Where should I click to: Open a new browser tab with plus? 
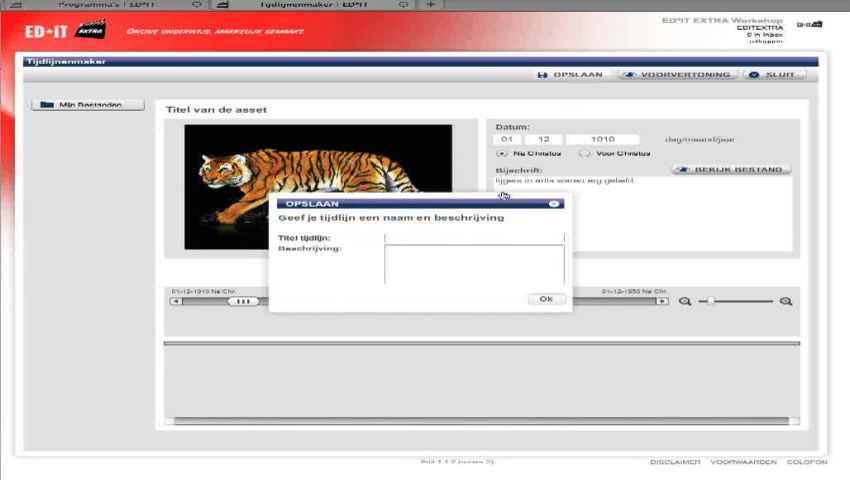430,4
